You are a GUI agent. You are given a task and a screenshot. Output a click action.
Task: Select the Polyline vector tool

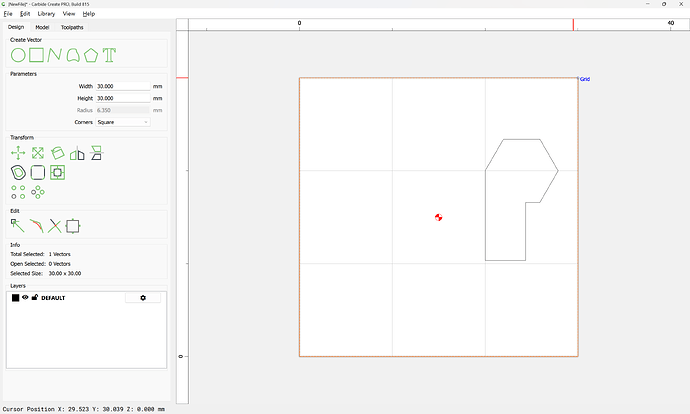pos(55,55)
